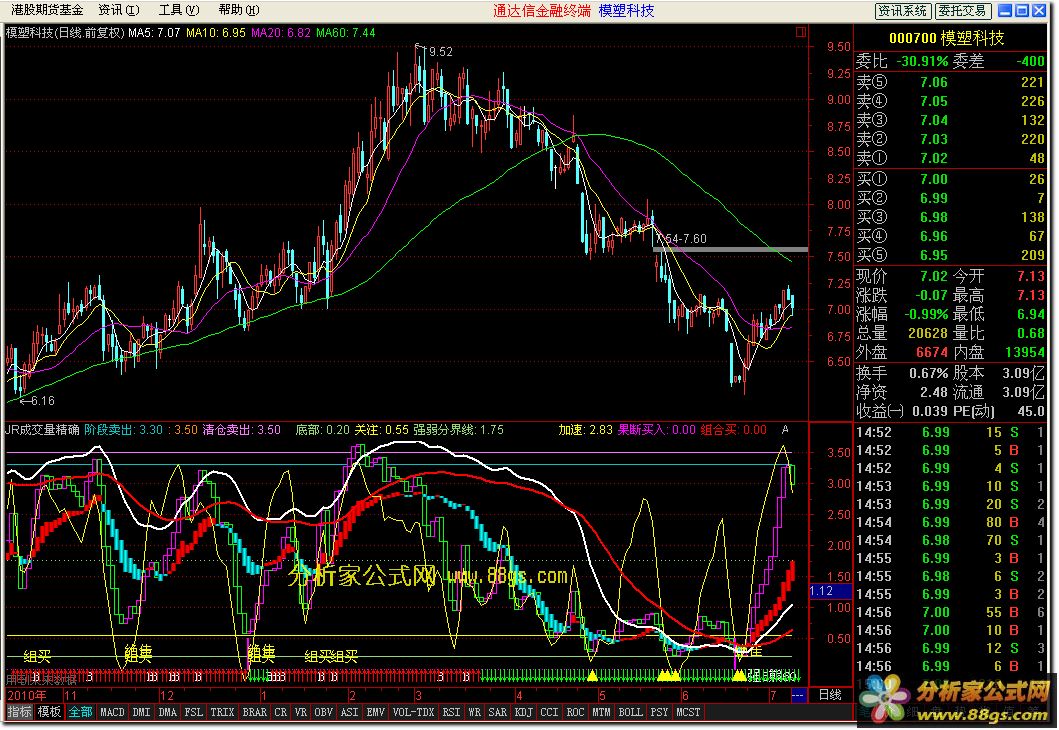This screenshot has width=1059, height=730.
Task: Click the 日线 period selector
Action: 830,695
